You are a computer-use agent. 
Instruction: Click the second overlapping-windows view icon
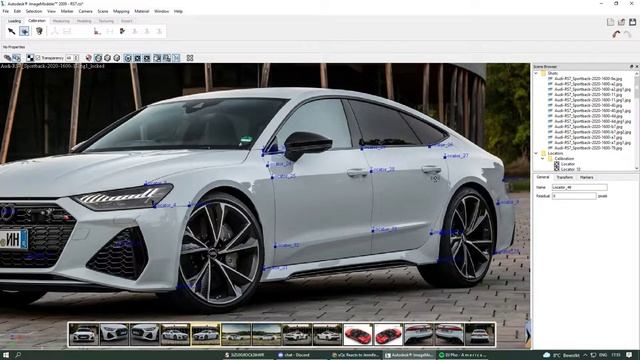coord(167,58)
